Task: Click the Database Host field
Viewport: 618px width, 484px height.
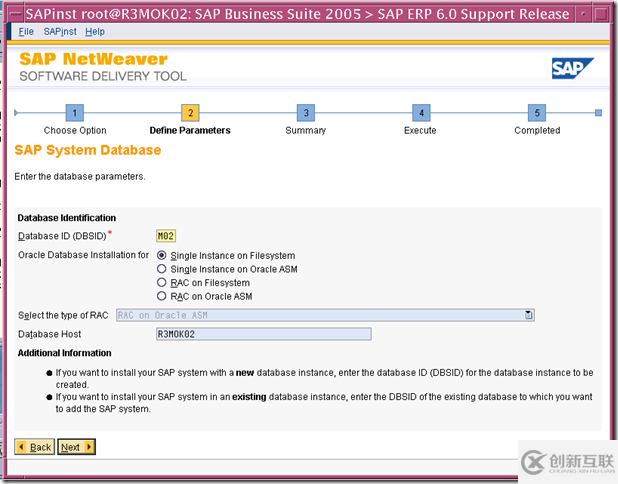Action: [x=264, y=334]
